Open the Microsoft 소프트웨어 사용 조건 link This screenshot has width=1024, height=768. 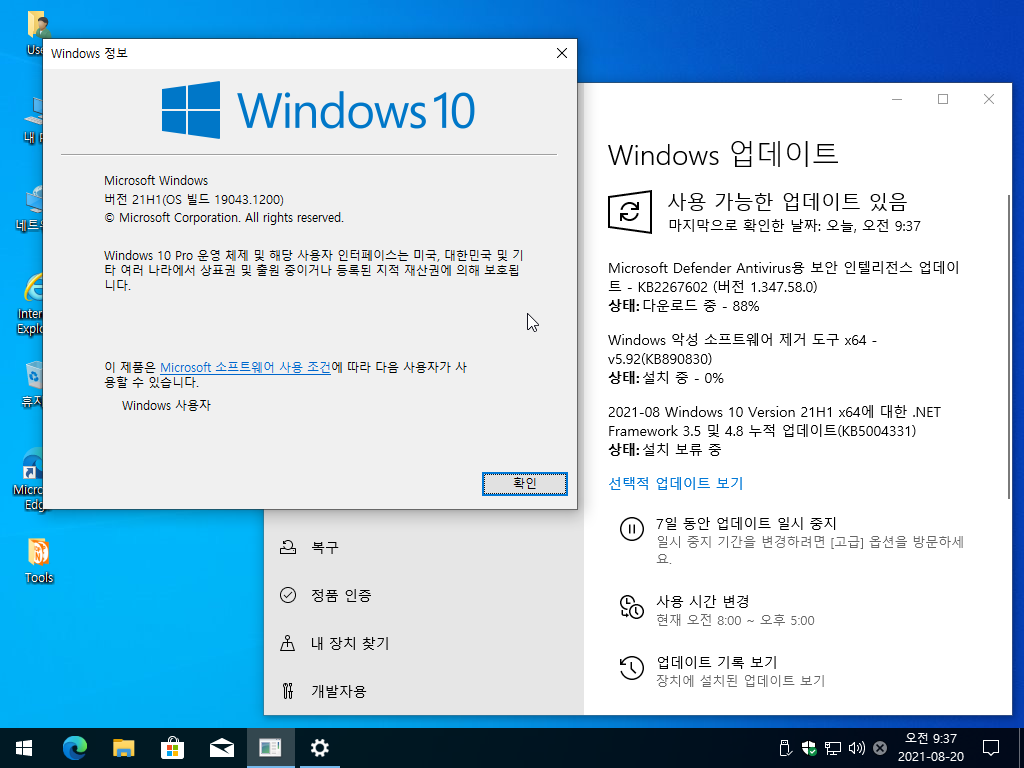click(246, 367)
